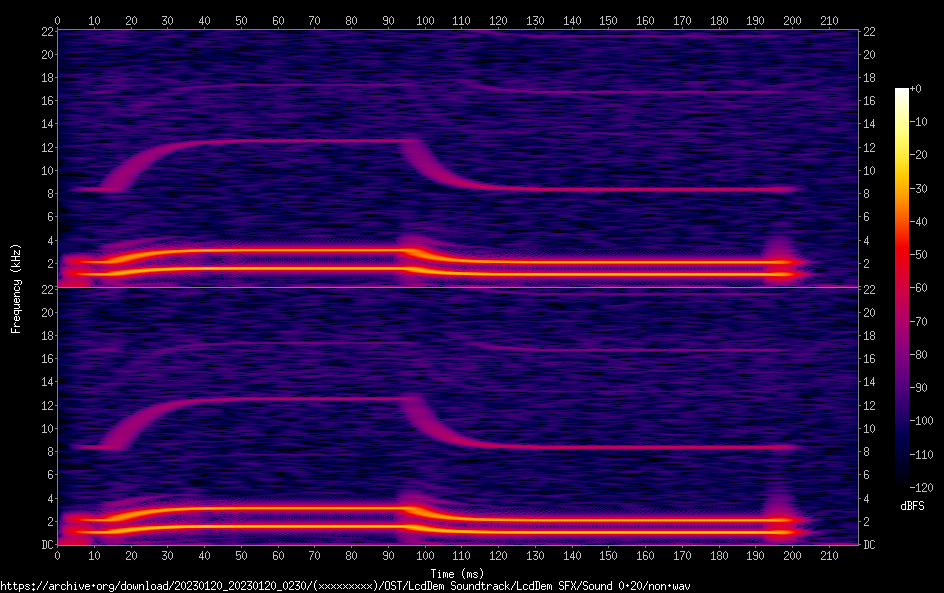The height and width of the screenshot is (593, 944).
Task: Click the 200 ms tick on the top time axis
Action: [x=792, y=19]
